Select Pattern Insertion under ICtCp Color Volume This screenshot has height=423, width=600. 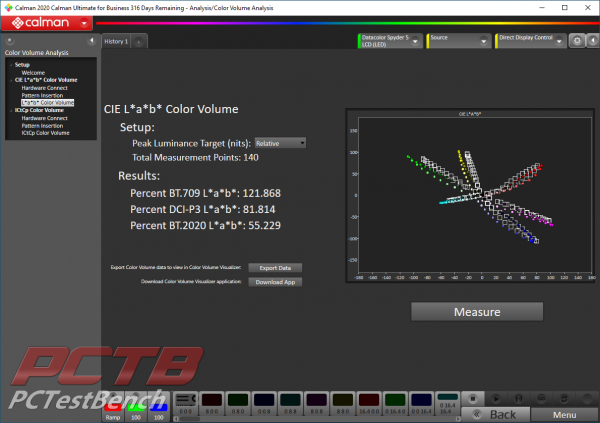pyautogui.click(x=42, y=126)
